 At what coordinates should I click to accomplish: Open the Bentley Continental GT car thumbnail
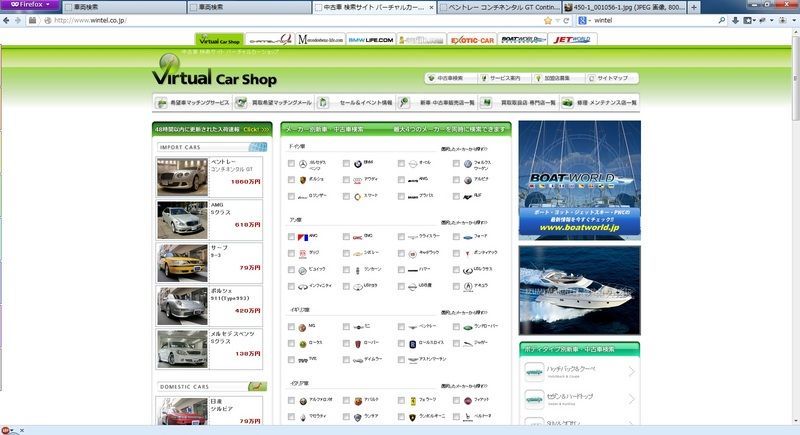[182, 175]
